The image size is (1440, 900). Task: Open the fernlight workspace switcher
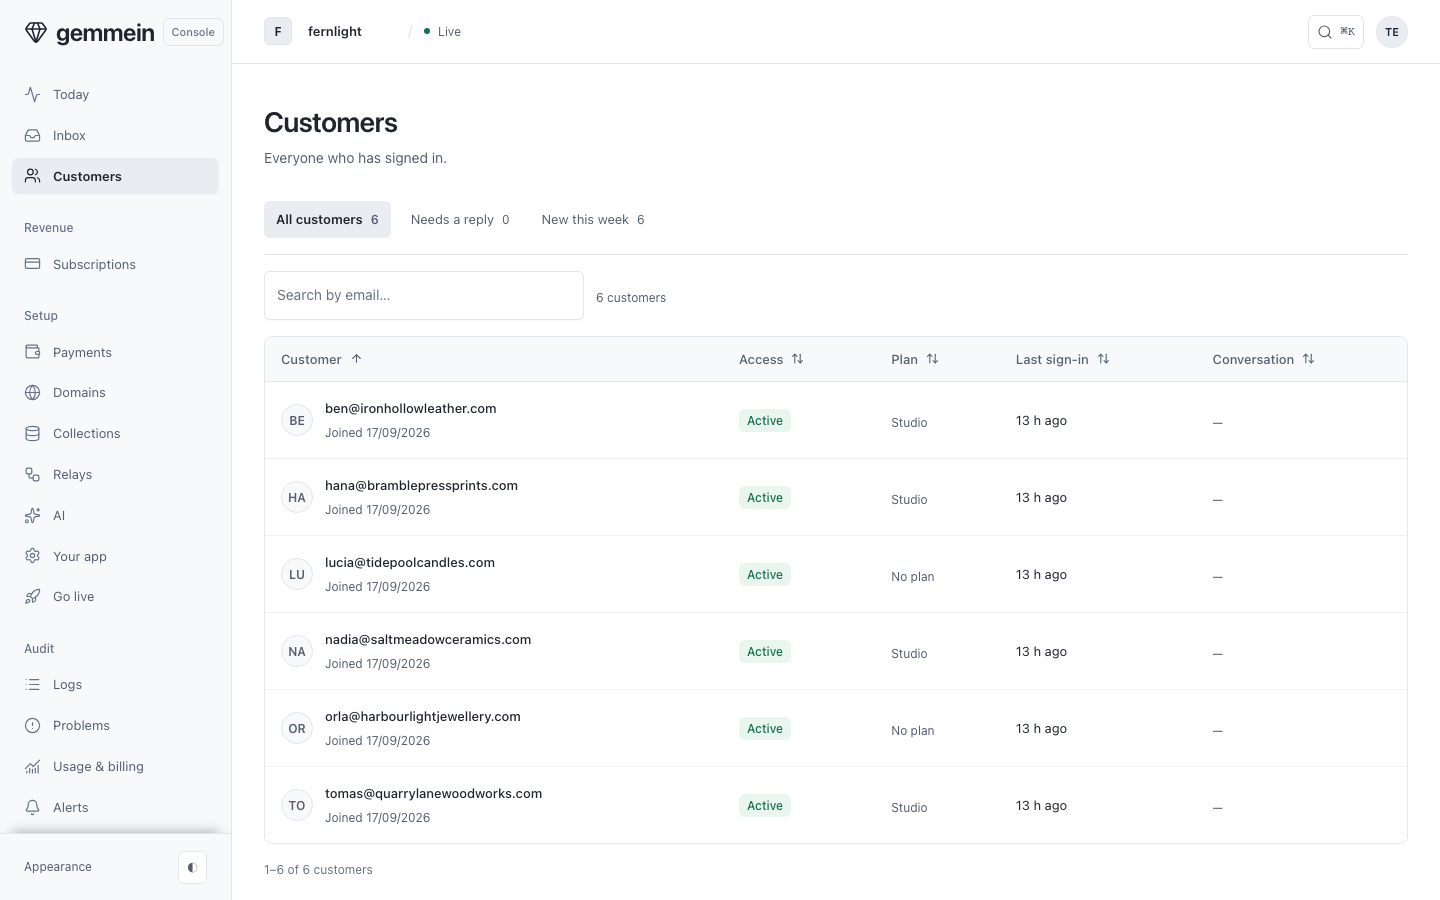pyautogui.click(x=335, y=32)
